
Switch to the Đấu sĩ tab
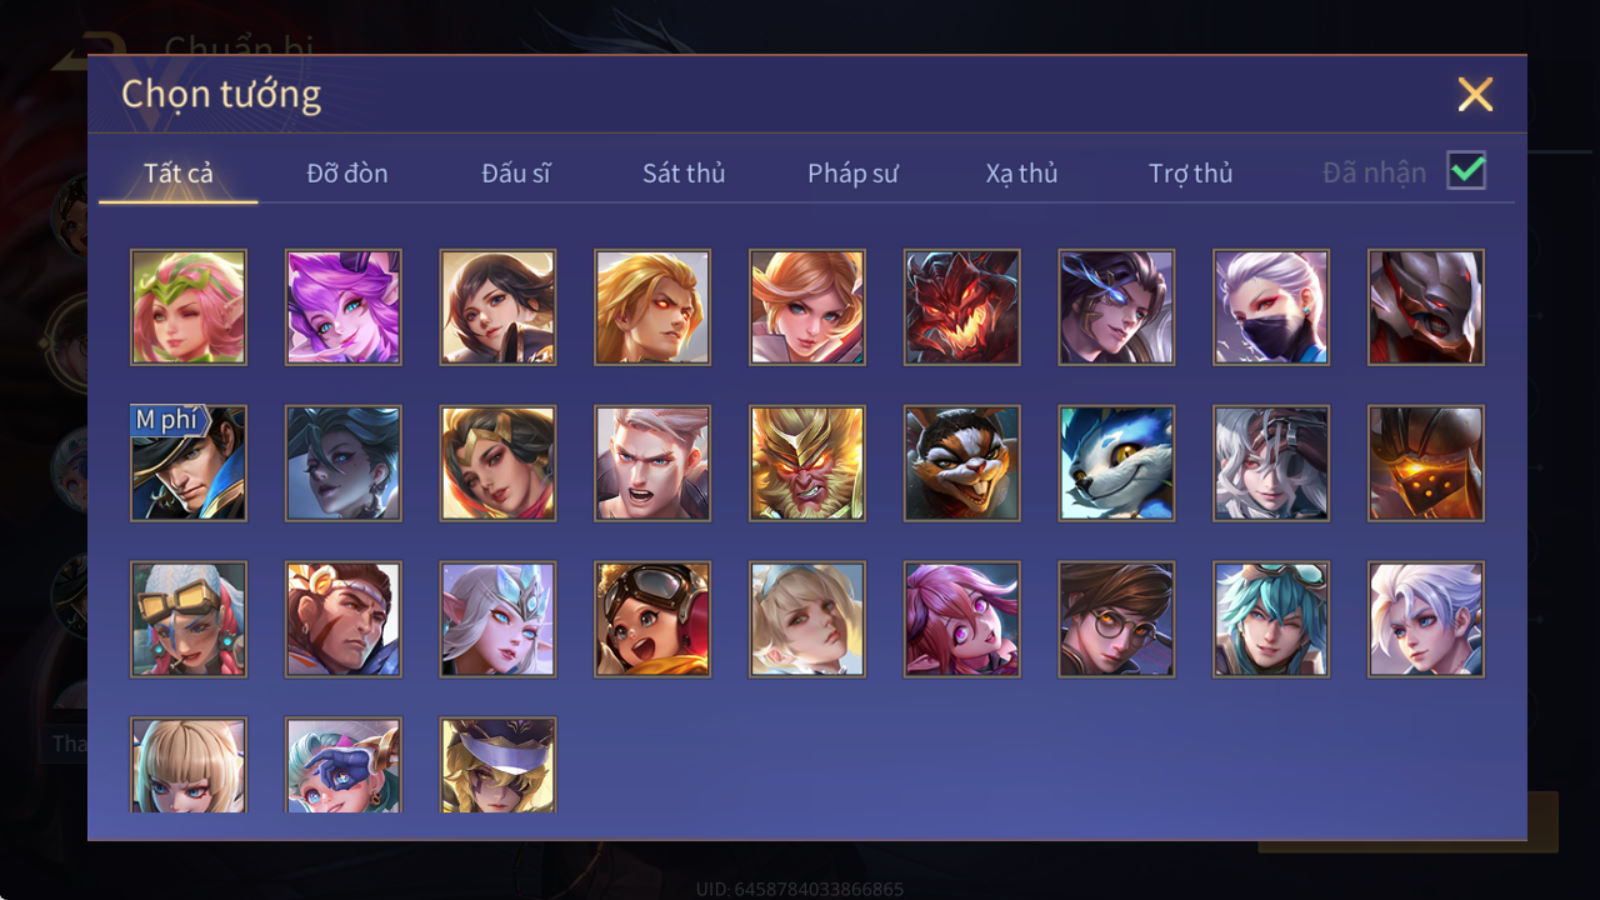pos(516,173)
